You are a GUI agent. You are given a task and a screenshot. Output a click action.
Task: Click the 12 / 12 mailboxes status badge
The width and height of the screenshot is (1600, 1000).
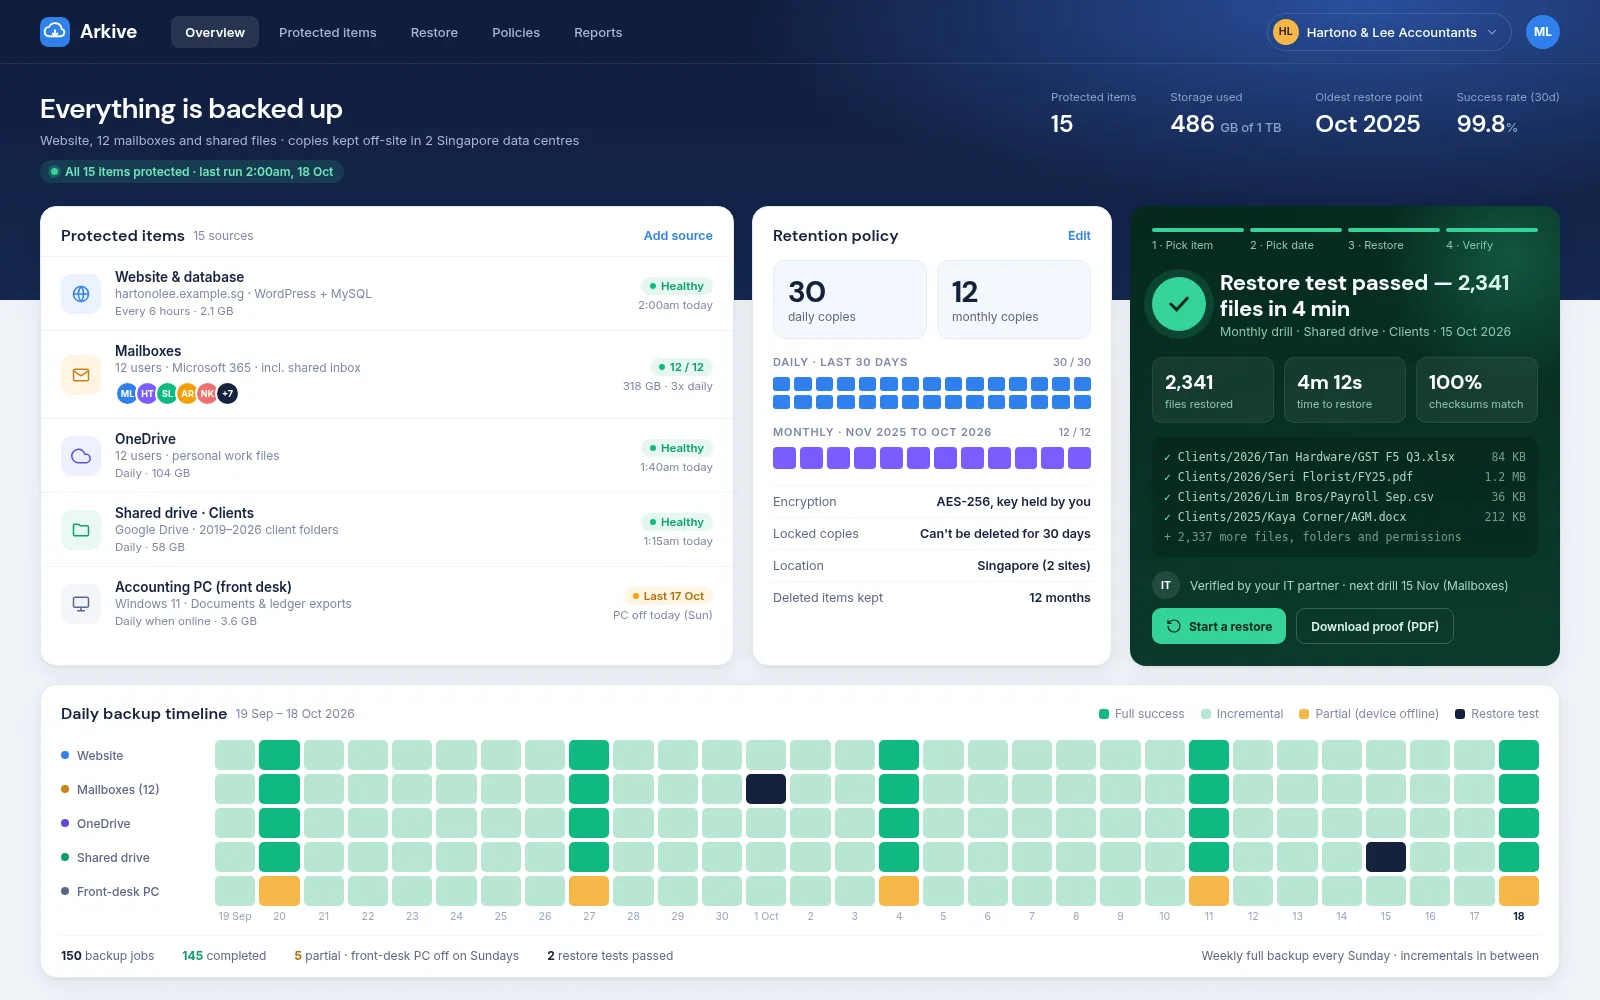681,367
